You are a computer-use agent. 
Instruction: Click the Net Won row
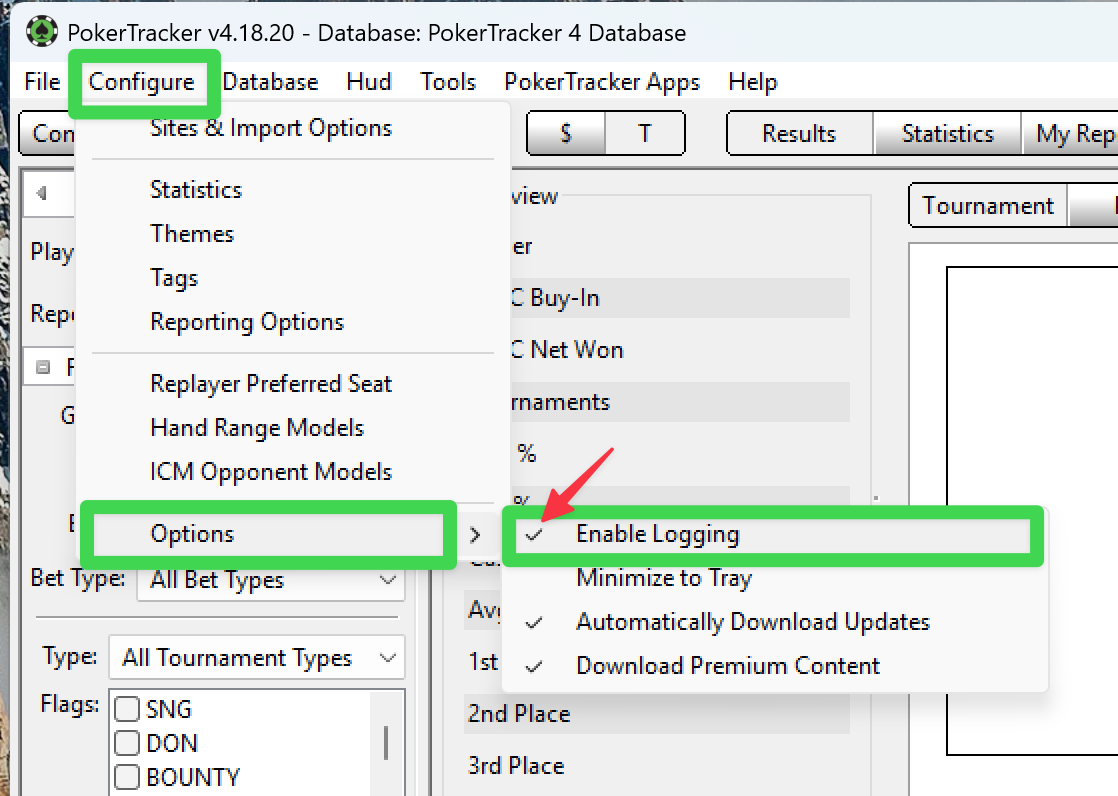click(680, 349)
